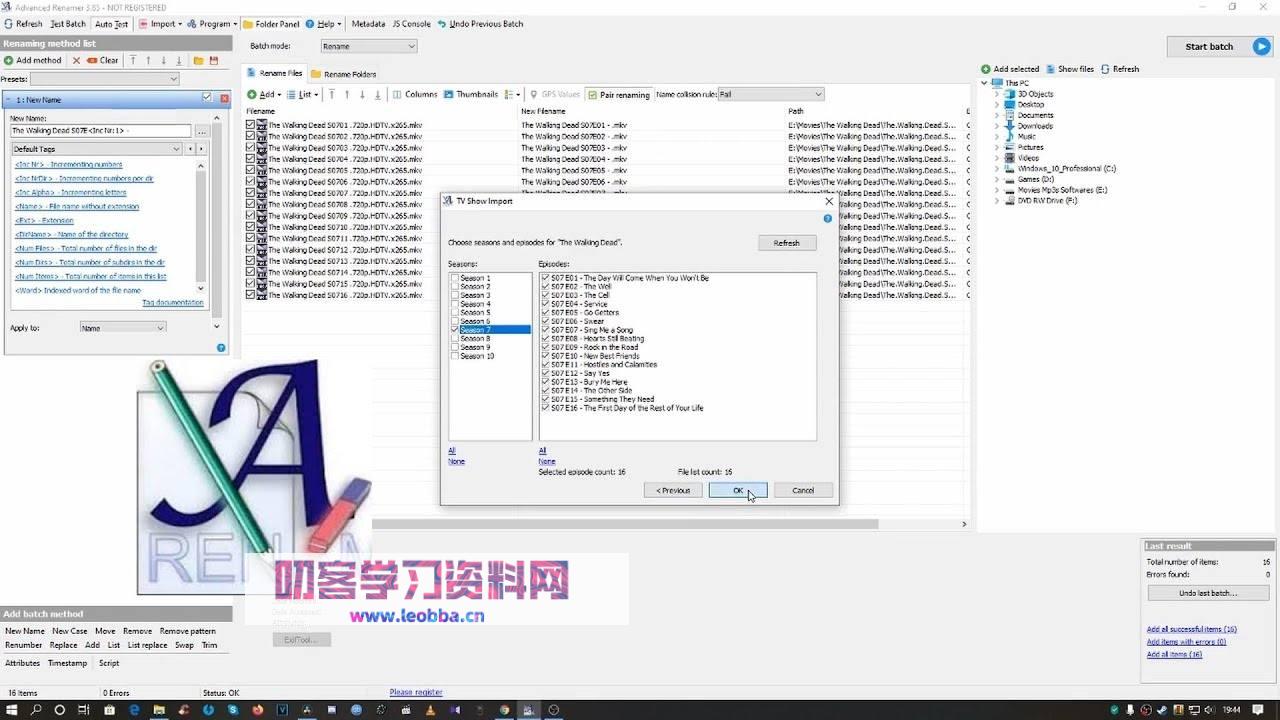The width and height of the screenshot is (1280, 720).
Task: Click the green Add selected icon
Action: tap(986, 69)
